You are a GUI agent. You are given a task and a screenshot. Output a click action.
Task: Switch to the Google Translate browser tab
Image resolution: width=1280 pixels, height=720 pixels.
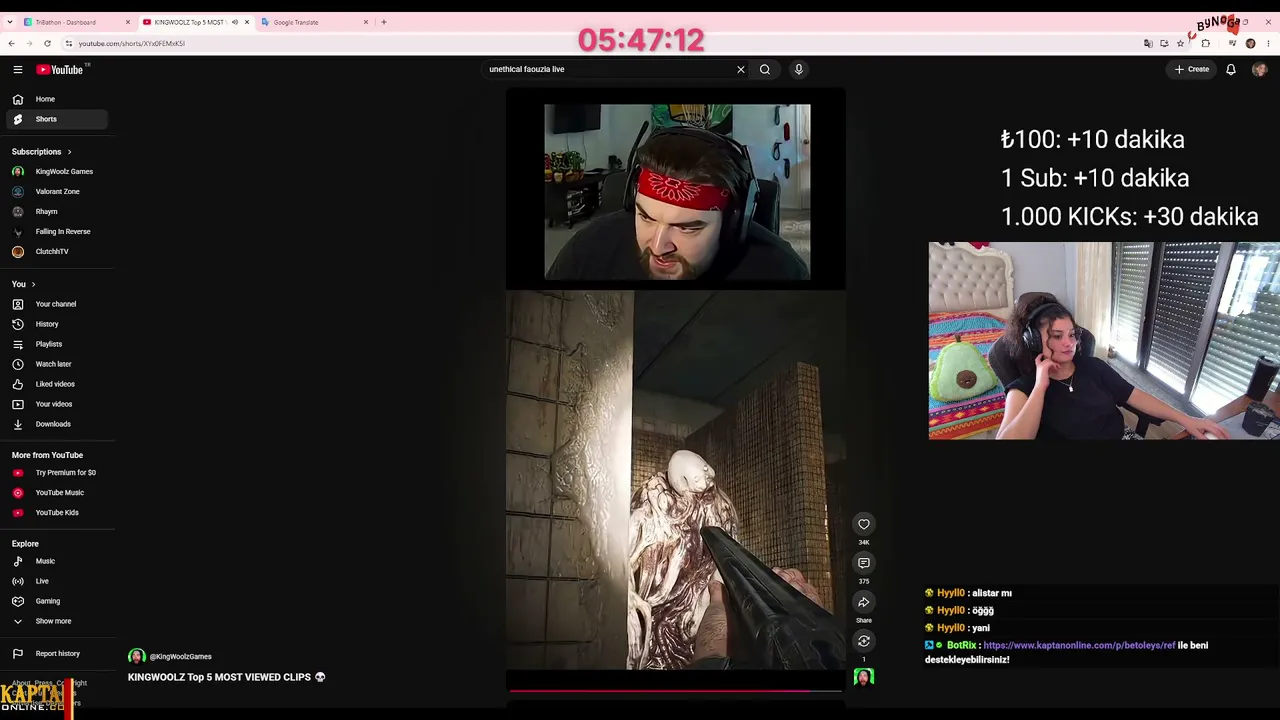click(x=313, y=22)
